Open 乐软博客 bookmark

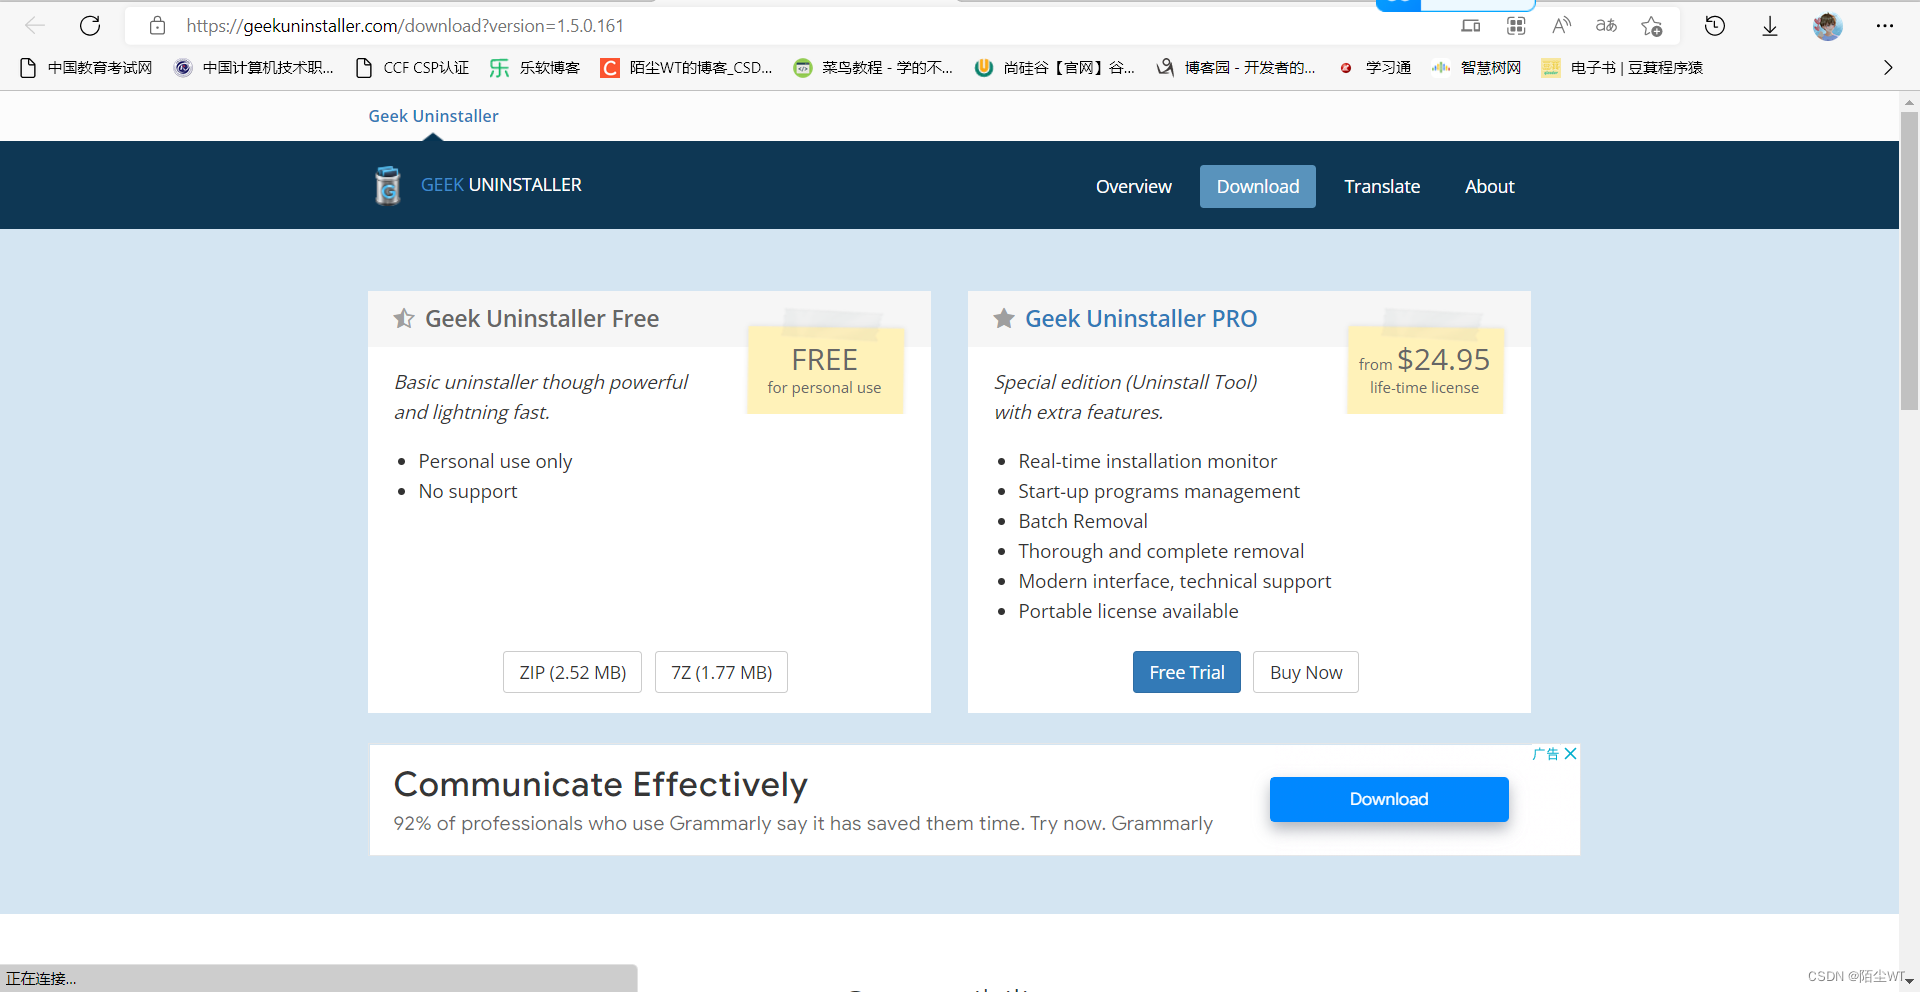(535, 68)
